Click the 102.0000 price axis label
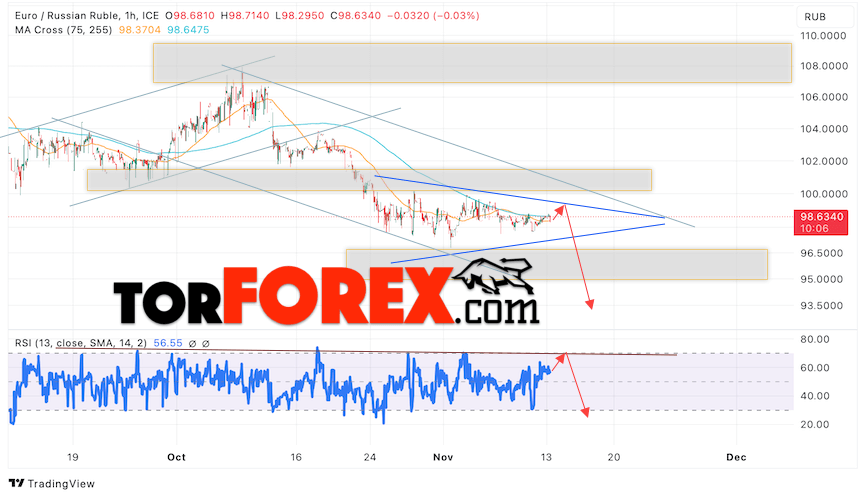Screen dimensions: 866x498 click(823, 161)
